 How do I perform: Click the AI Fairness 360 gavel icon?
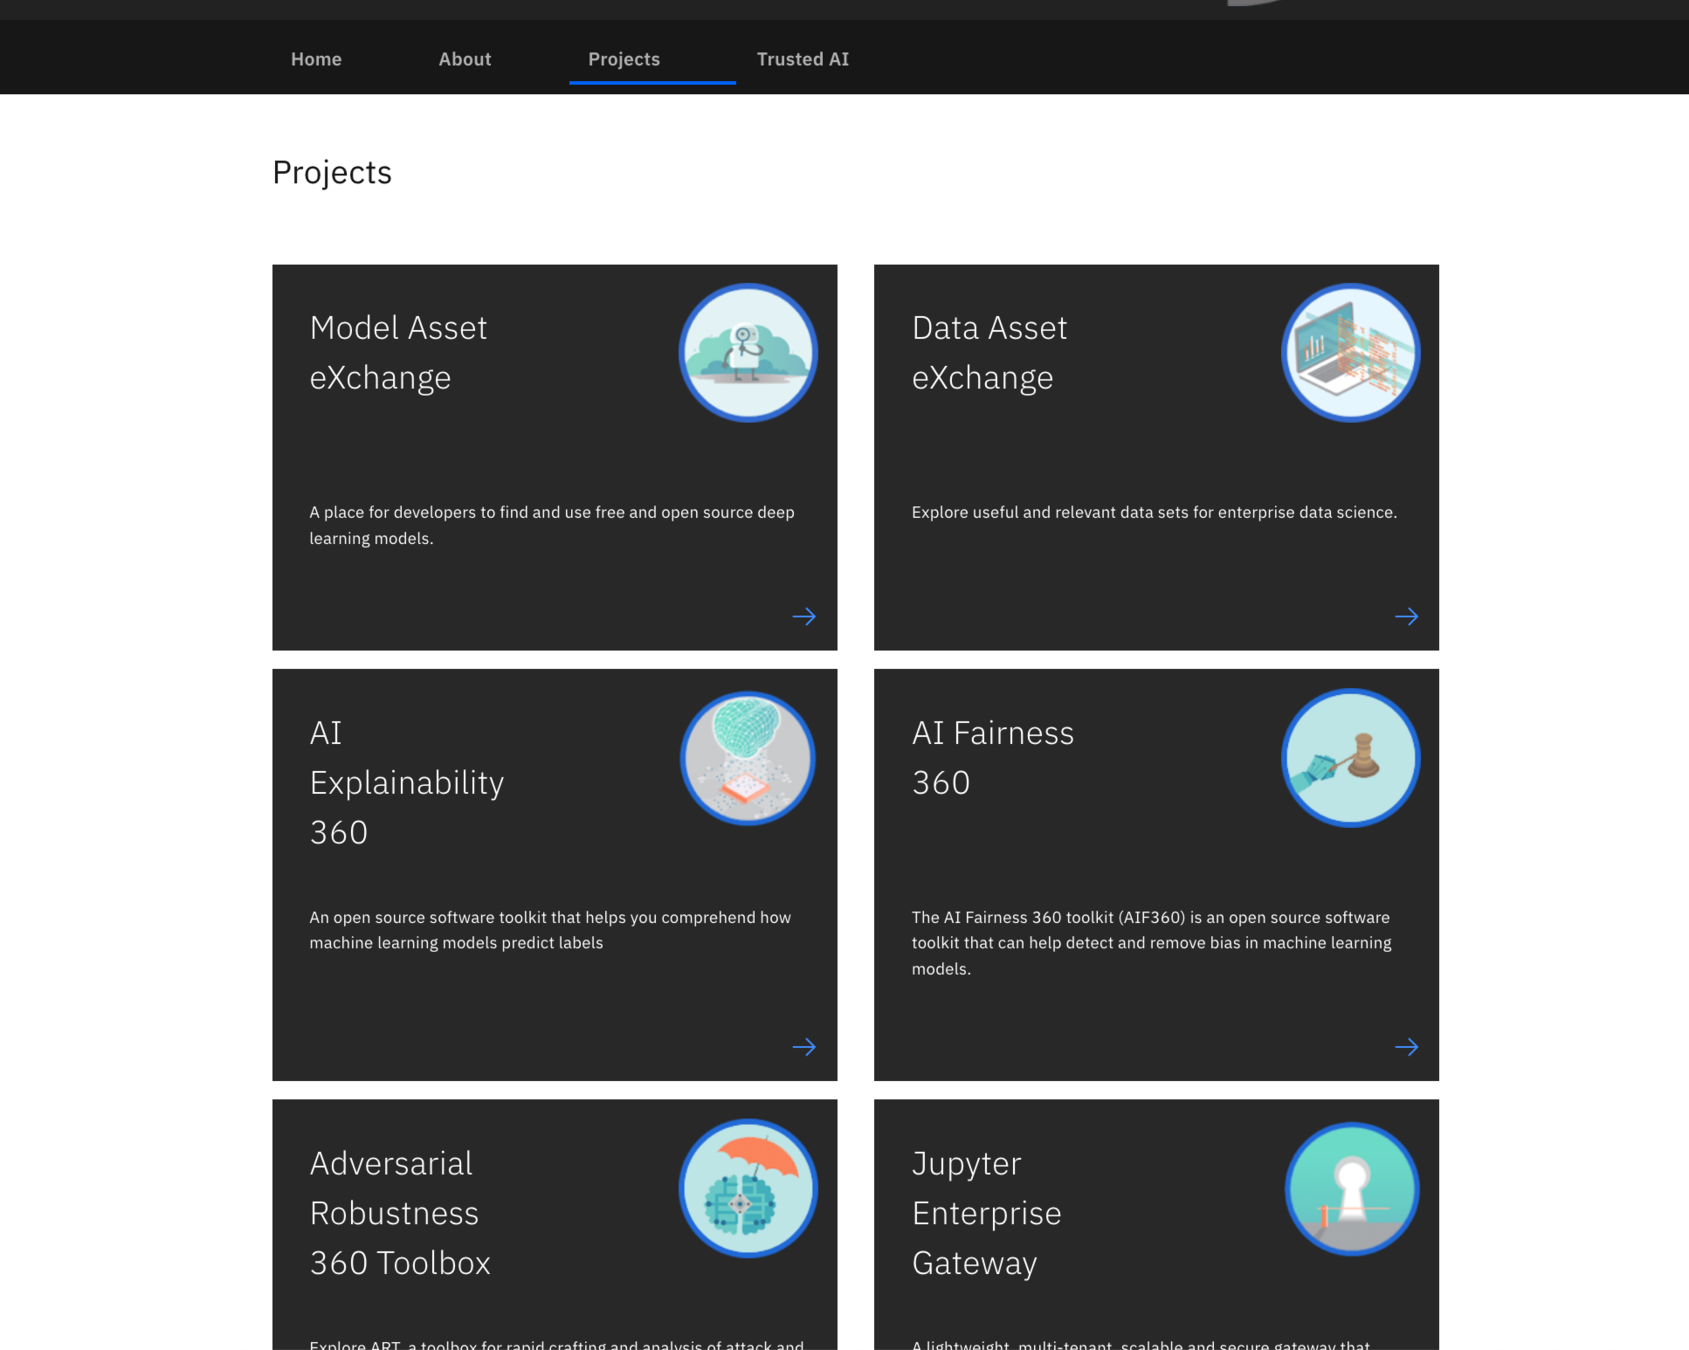[1350, 758]
